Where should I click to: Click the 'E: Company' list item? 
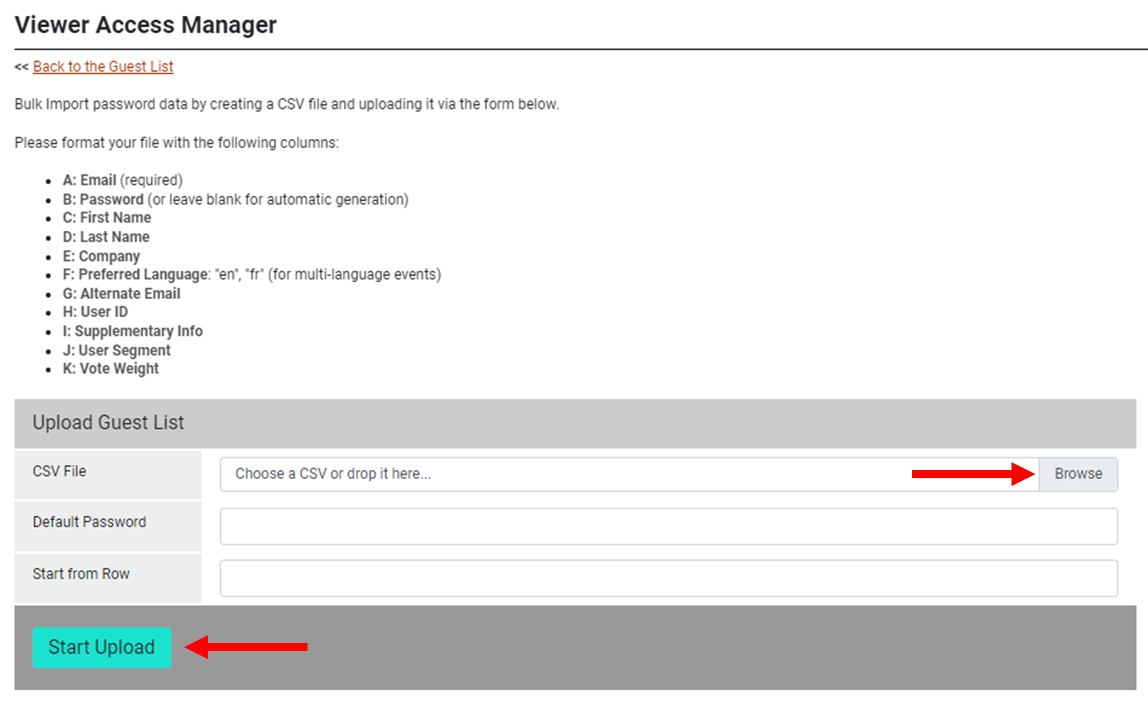[101, 256]
